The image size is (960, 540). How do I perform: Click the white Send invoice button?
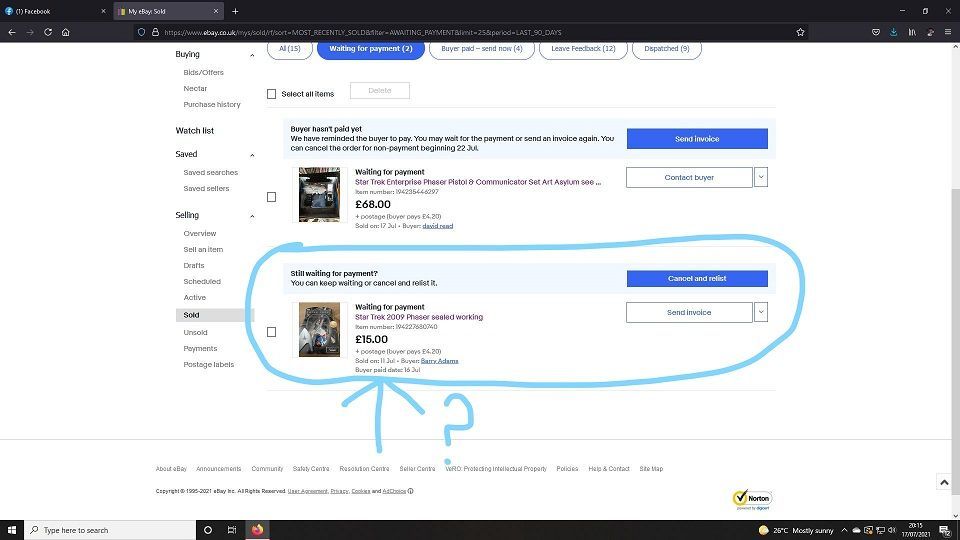point(689,312)
